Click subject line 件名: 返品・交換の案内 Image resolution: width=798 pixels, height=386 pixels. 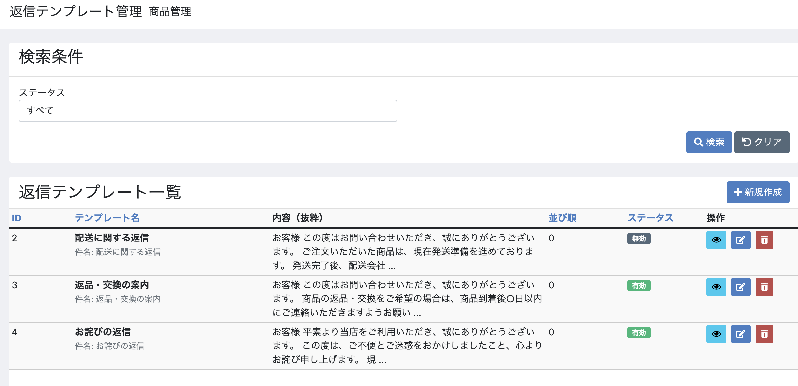(118, 299)
